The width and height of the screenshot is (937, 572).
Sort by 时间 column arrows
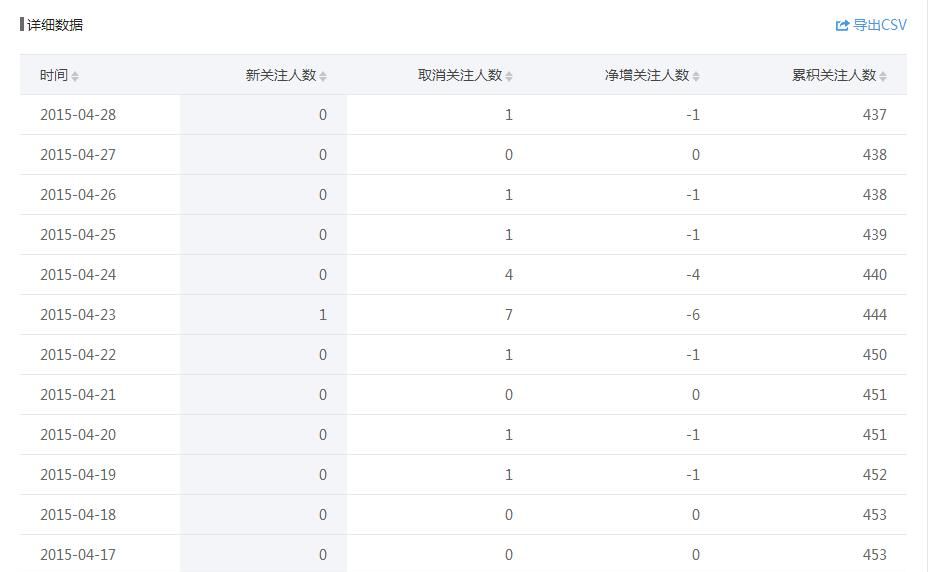coord(75,76)
